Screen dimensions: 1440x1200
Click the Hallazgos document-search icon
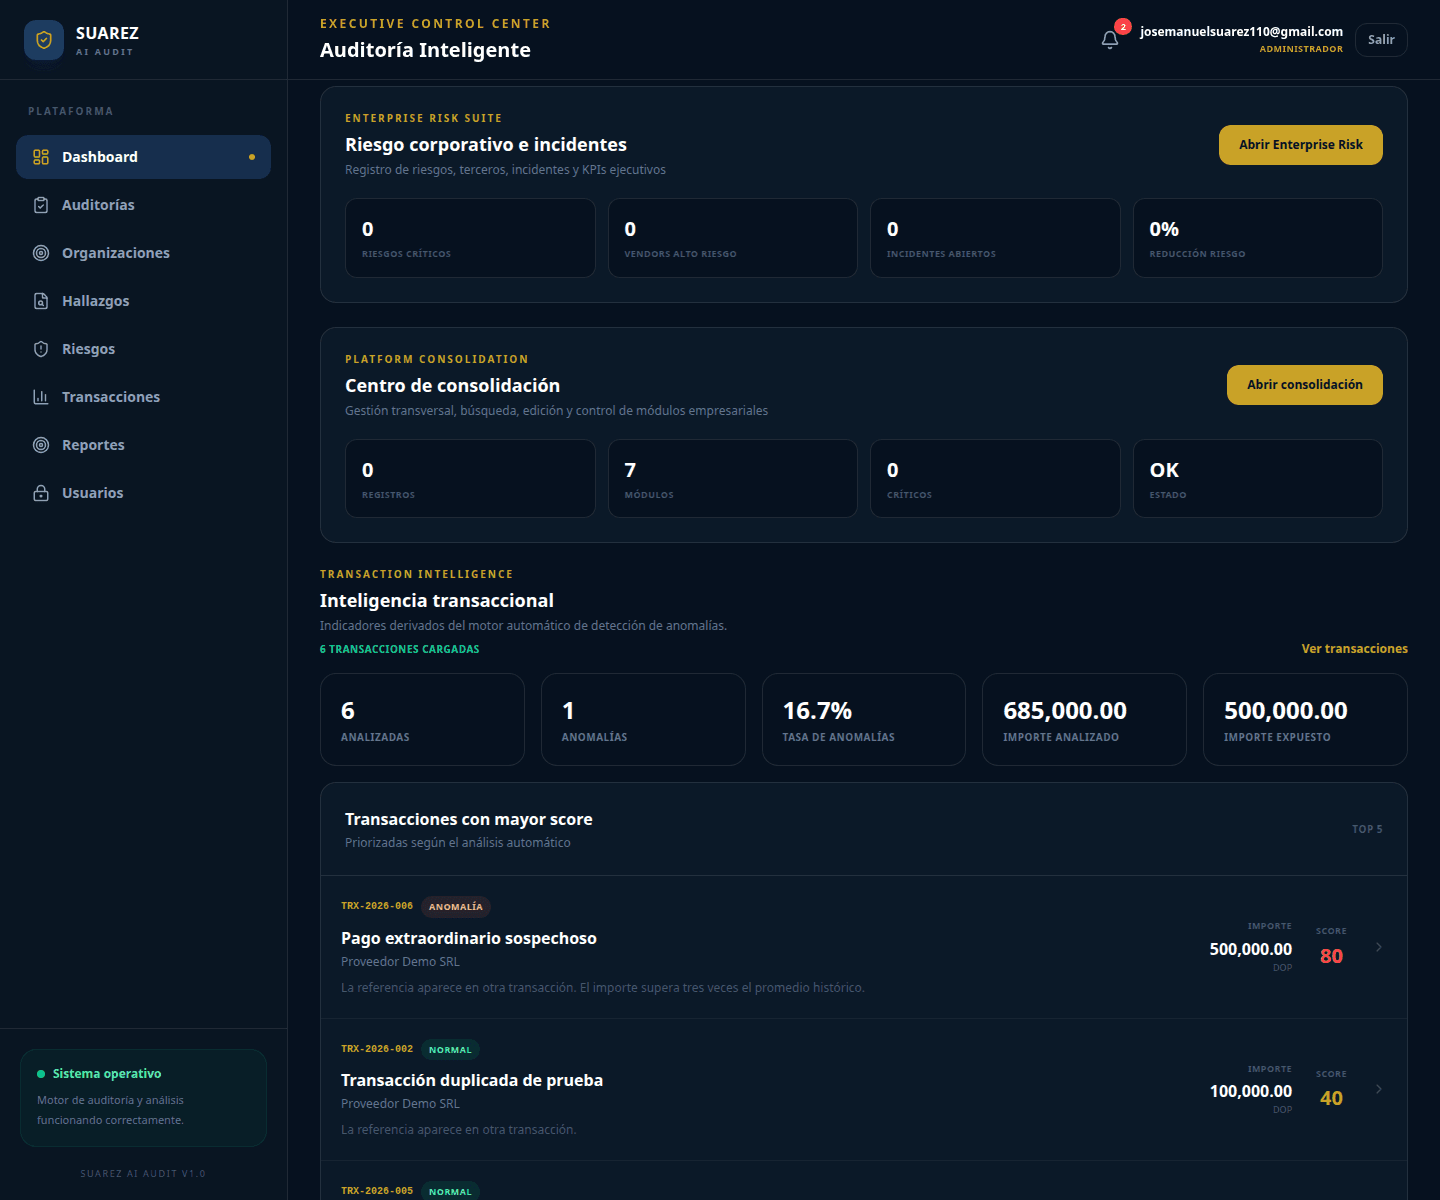[41, 301]
